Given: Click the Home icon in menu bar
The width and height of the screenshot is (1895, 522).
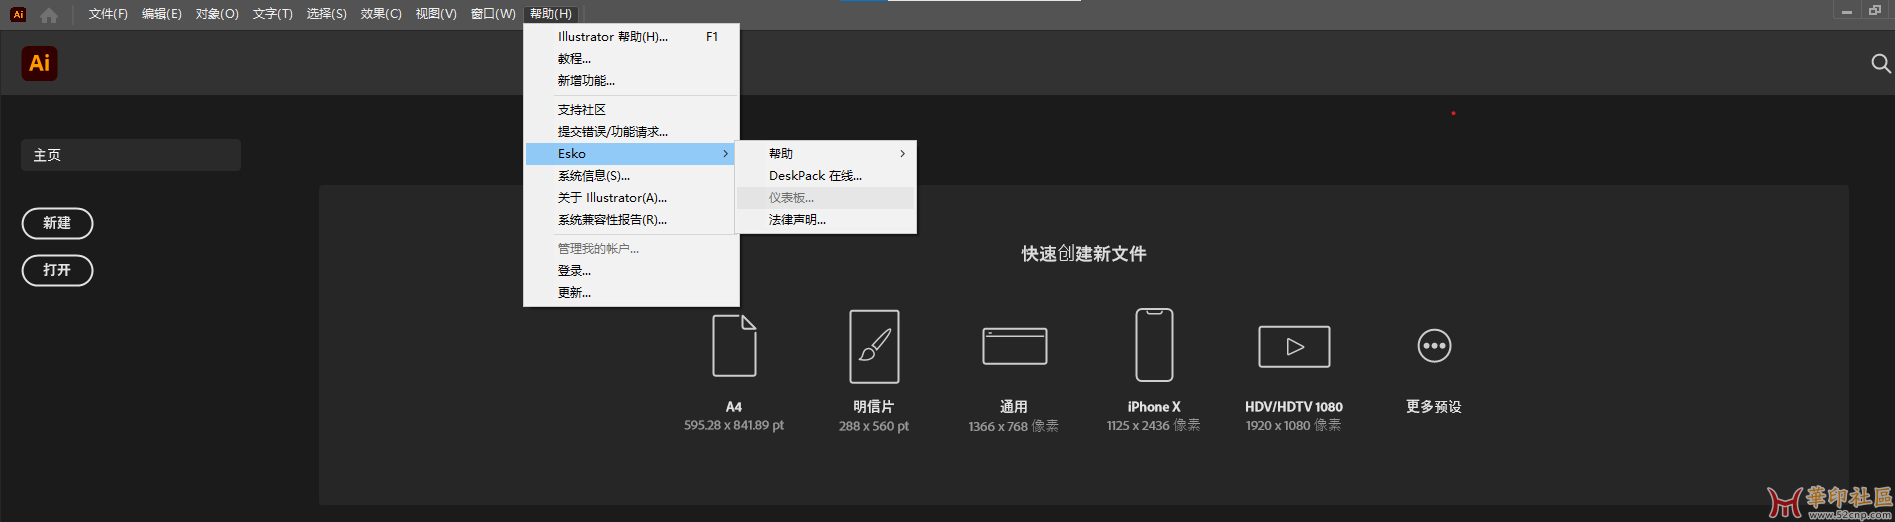Looking at the screenshot, I should [x=49, y=14].
